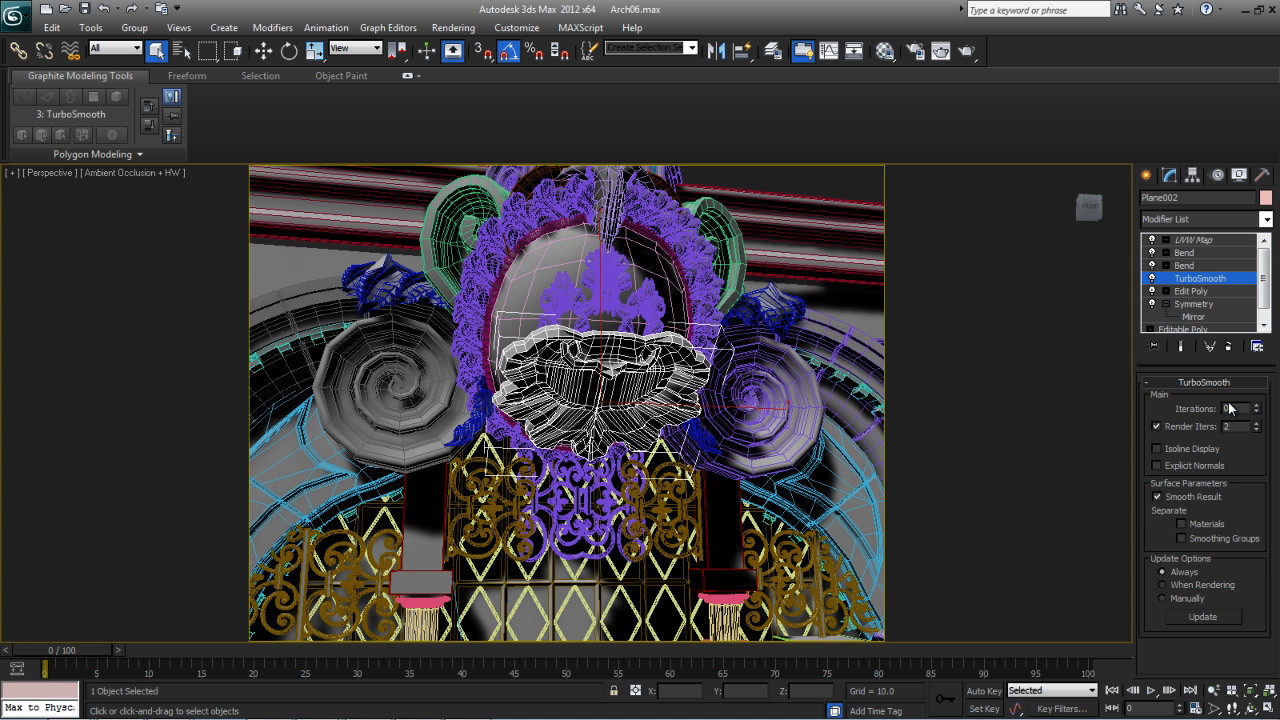This screenshot has height=720, width=1280.
Task: Toggle visibility bulb of UVW Map modifier
Action: coord(1152,240)
